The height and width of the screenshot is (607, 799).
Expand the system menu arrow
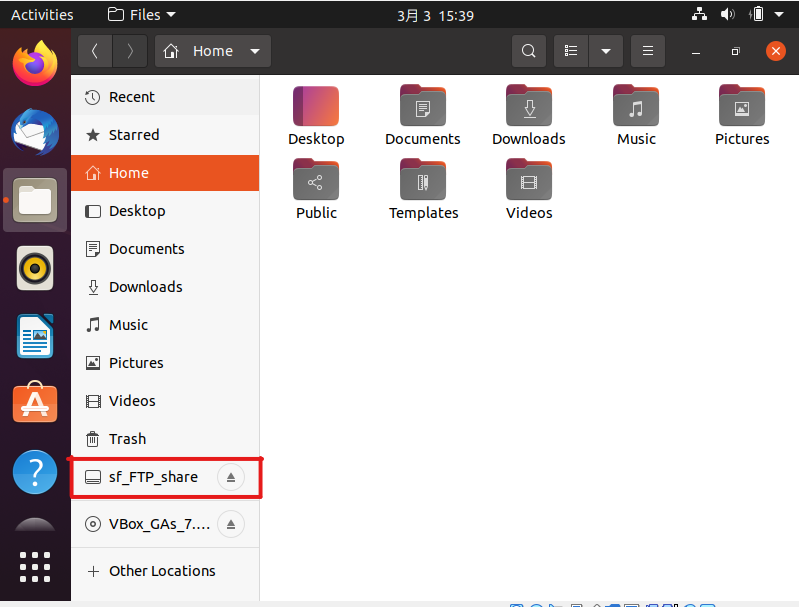tap(779, 14)
